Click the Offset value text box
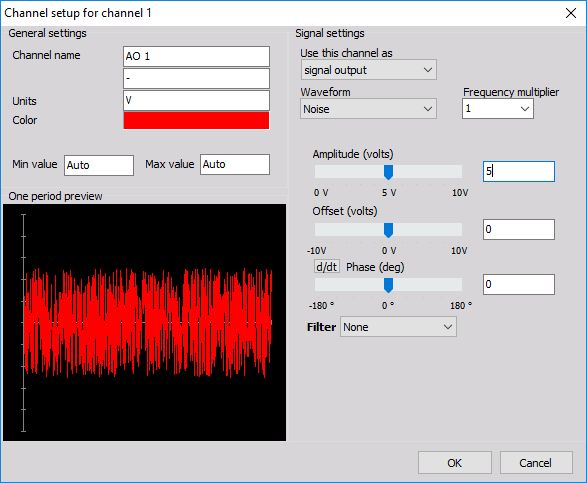Viewport: 587px width, 483px height. [519, 229]
